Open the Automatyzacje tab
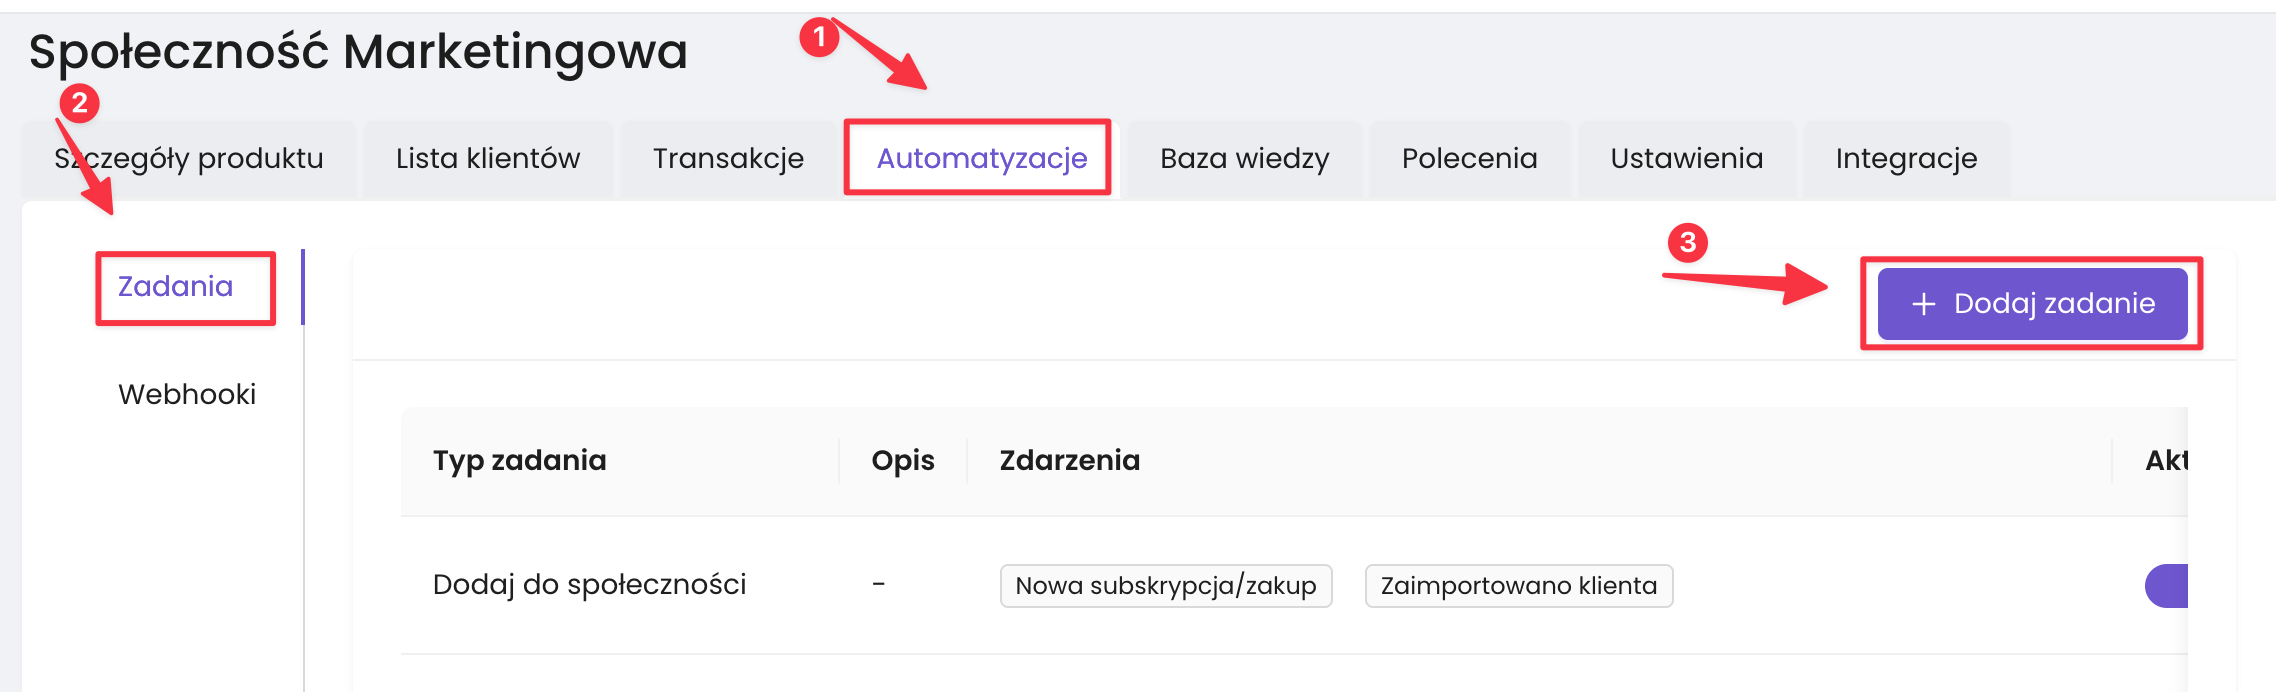The image size is (2276, 692). tap(981, 158)
